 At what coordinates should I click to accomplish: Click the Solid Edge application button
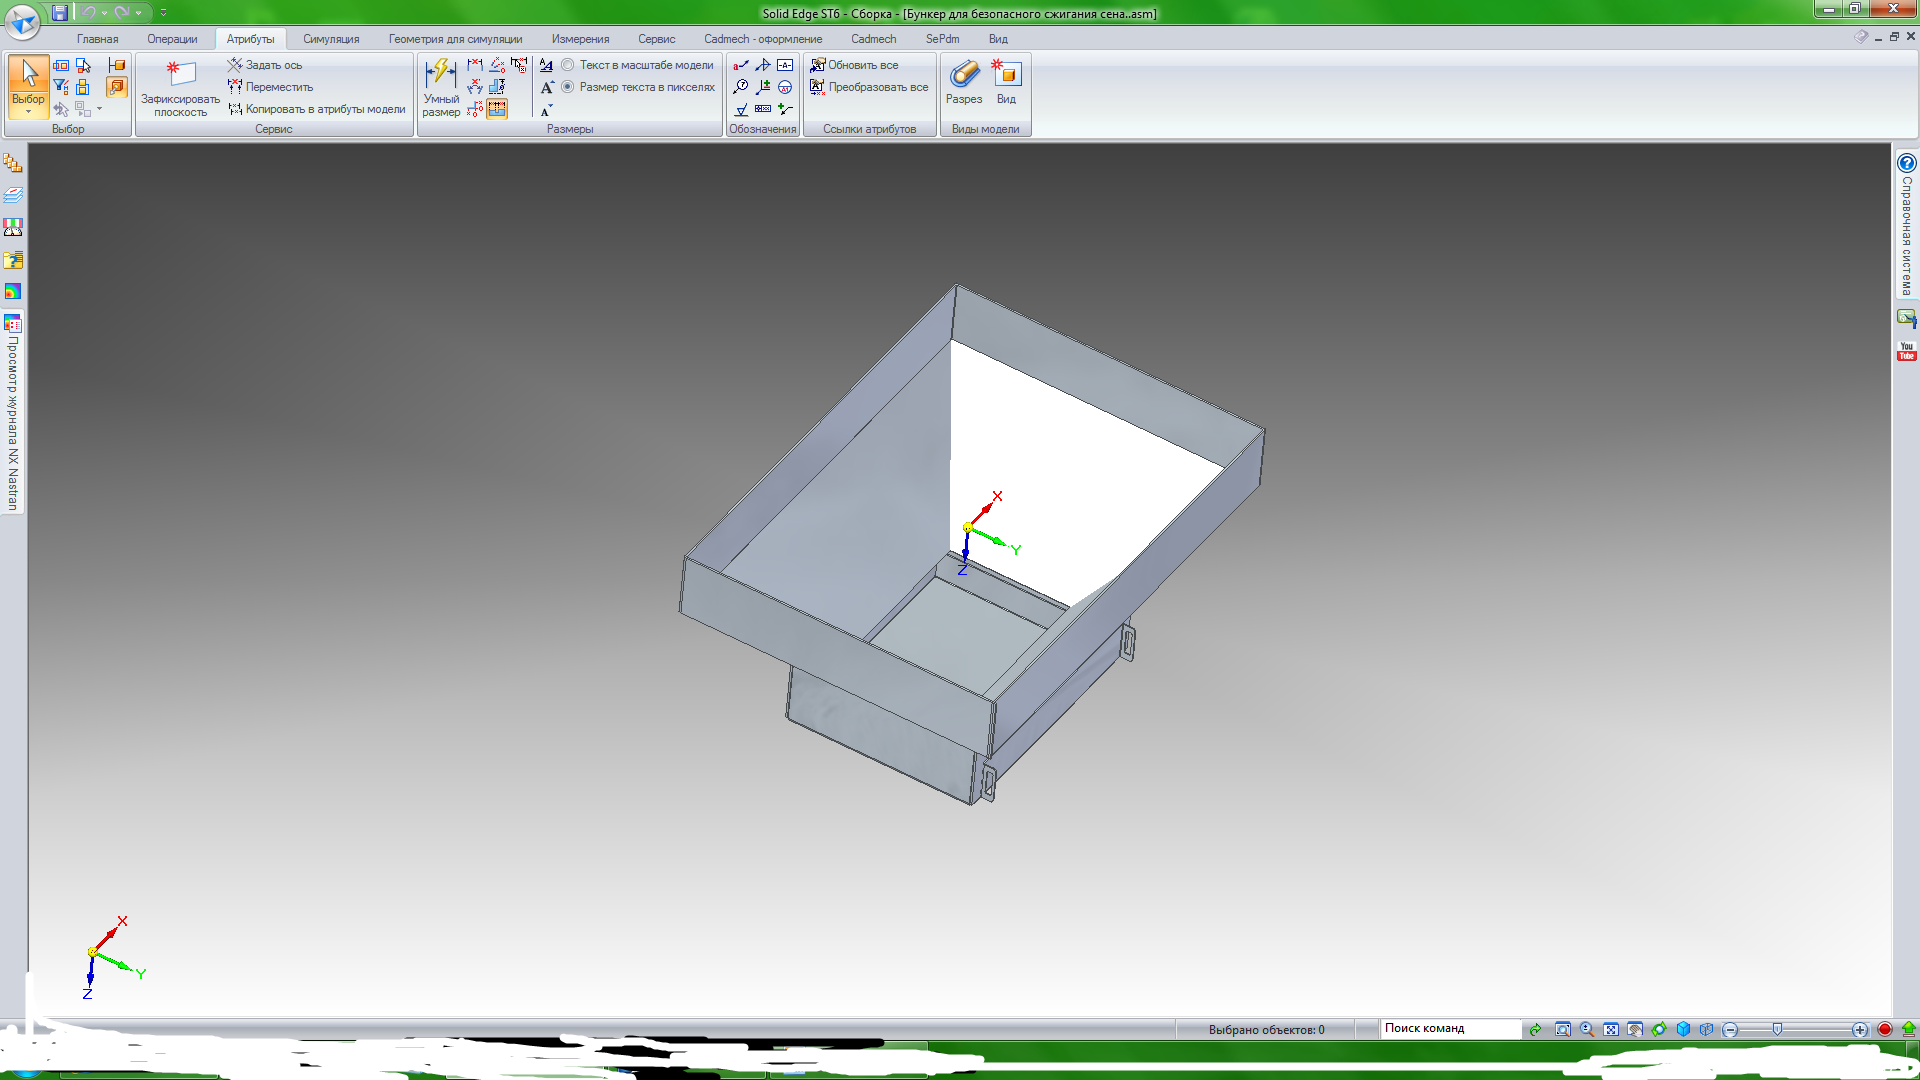[22, 20]
